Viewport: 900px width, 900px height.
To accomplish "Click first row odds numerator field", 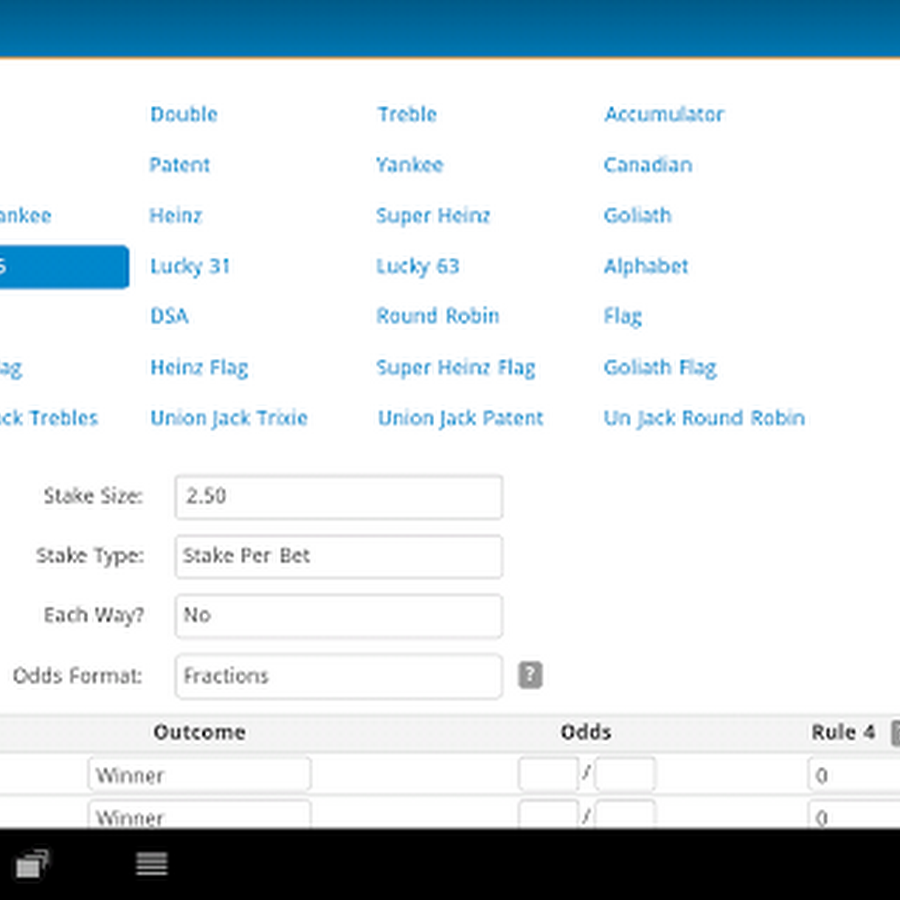I will point(548,774).
